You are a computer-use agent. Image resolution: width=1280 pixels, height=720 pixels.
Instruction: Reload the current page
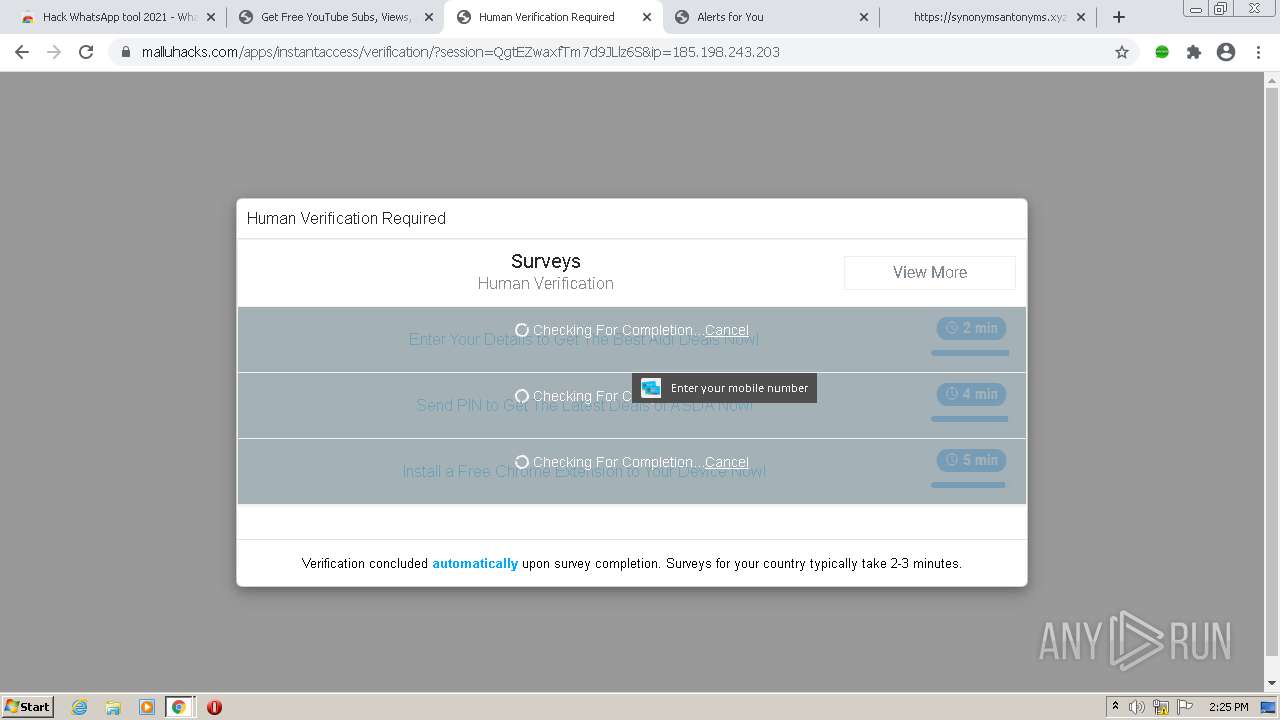point(86,52)
